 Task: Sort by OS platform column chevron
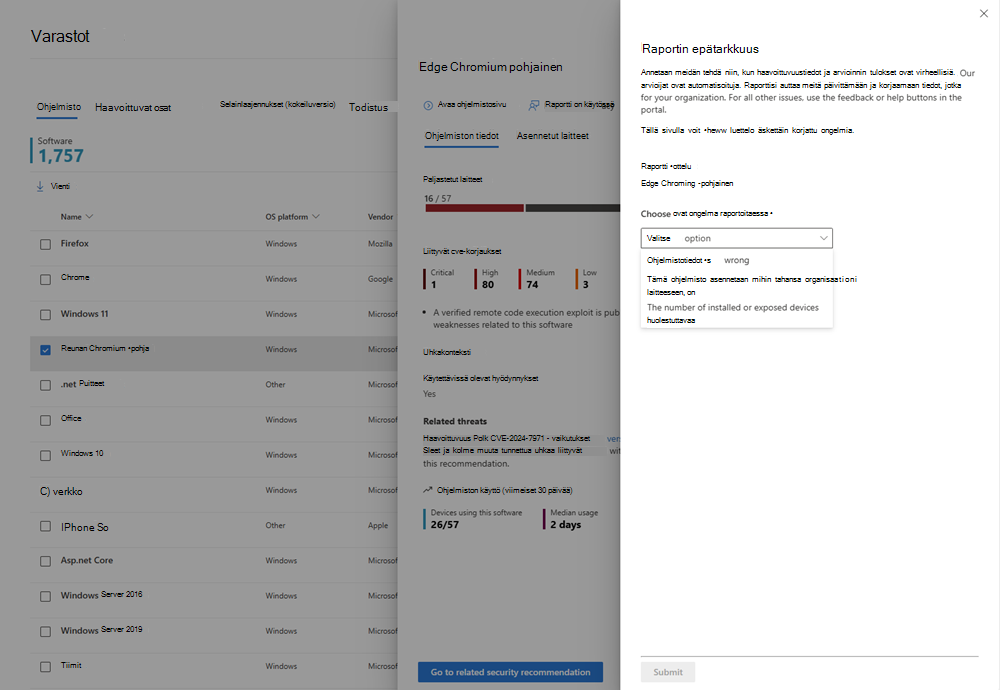(316, 217)
